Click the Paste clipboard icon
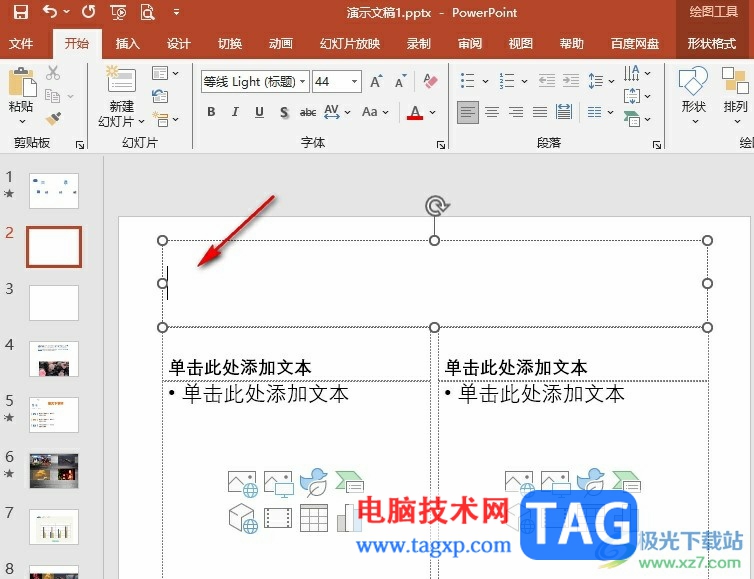This screenshot has width=754, height=579. pos(22,81)
